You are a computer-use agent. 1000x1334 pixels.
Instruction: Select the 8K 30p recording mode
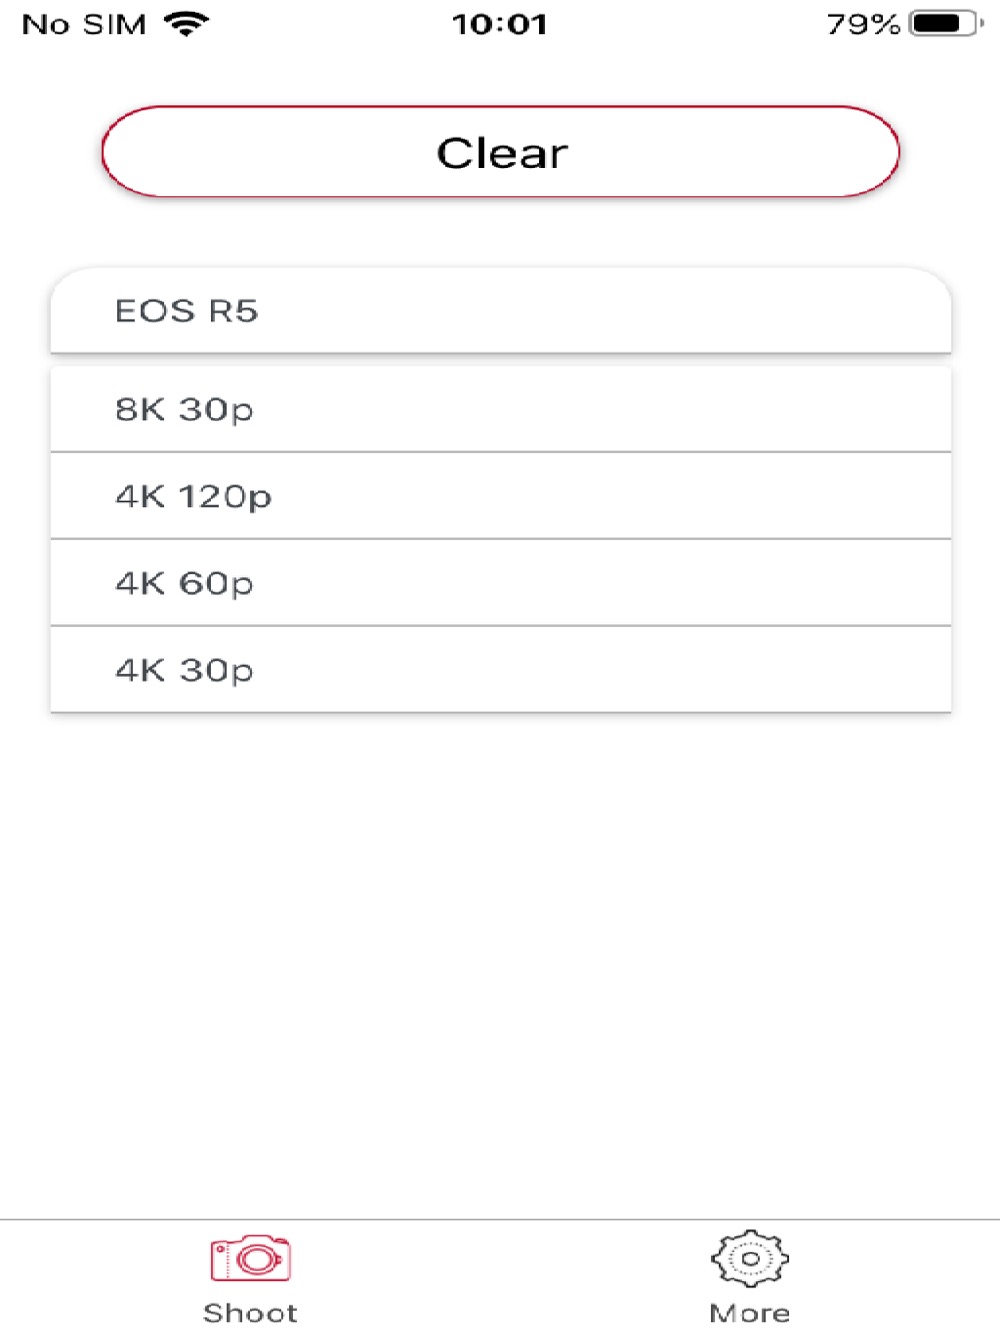(x=500, y=409)
